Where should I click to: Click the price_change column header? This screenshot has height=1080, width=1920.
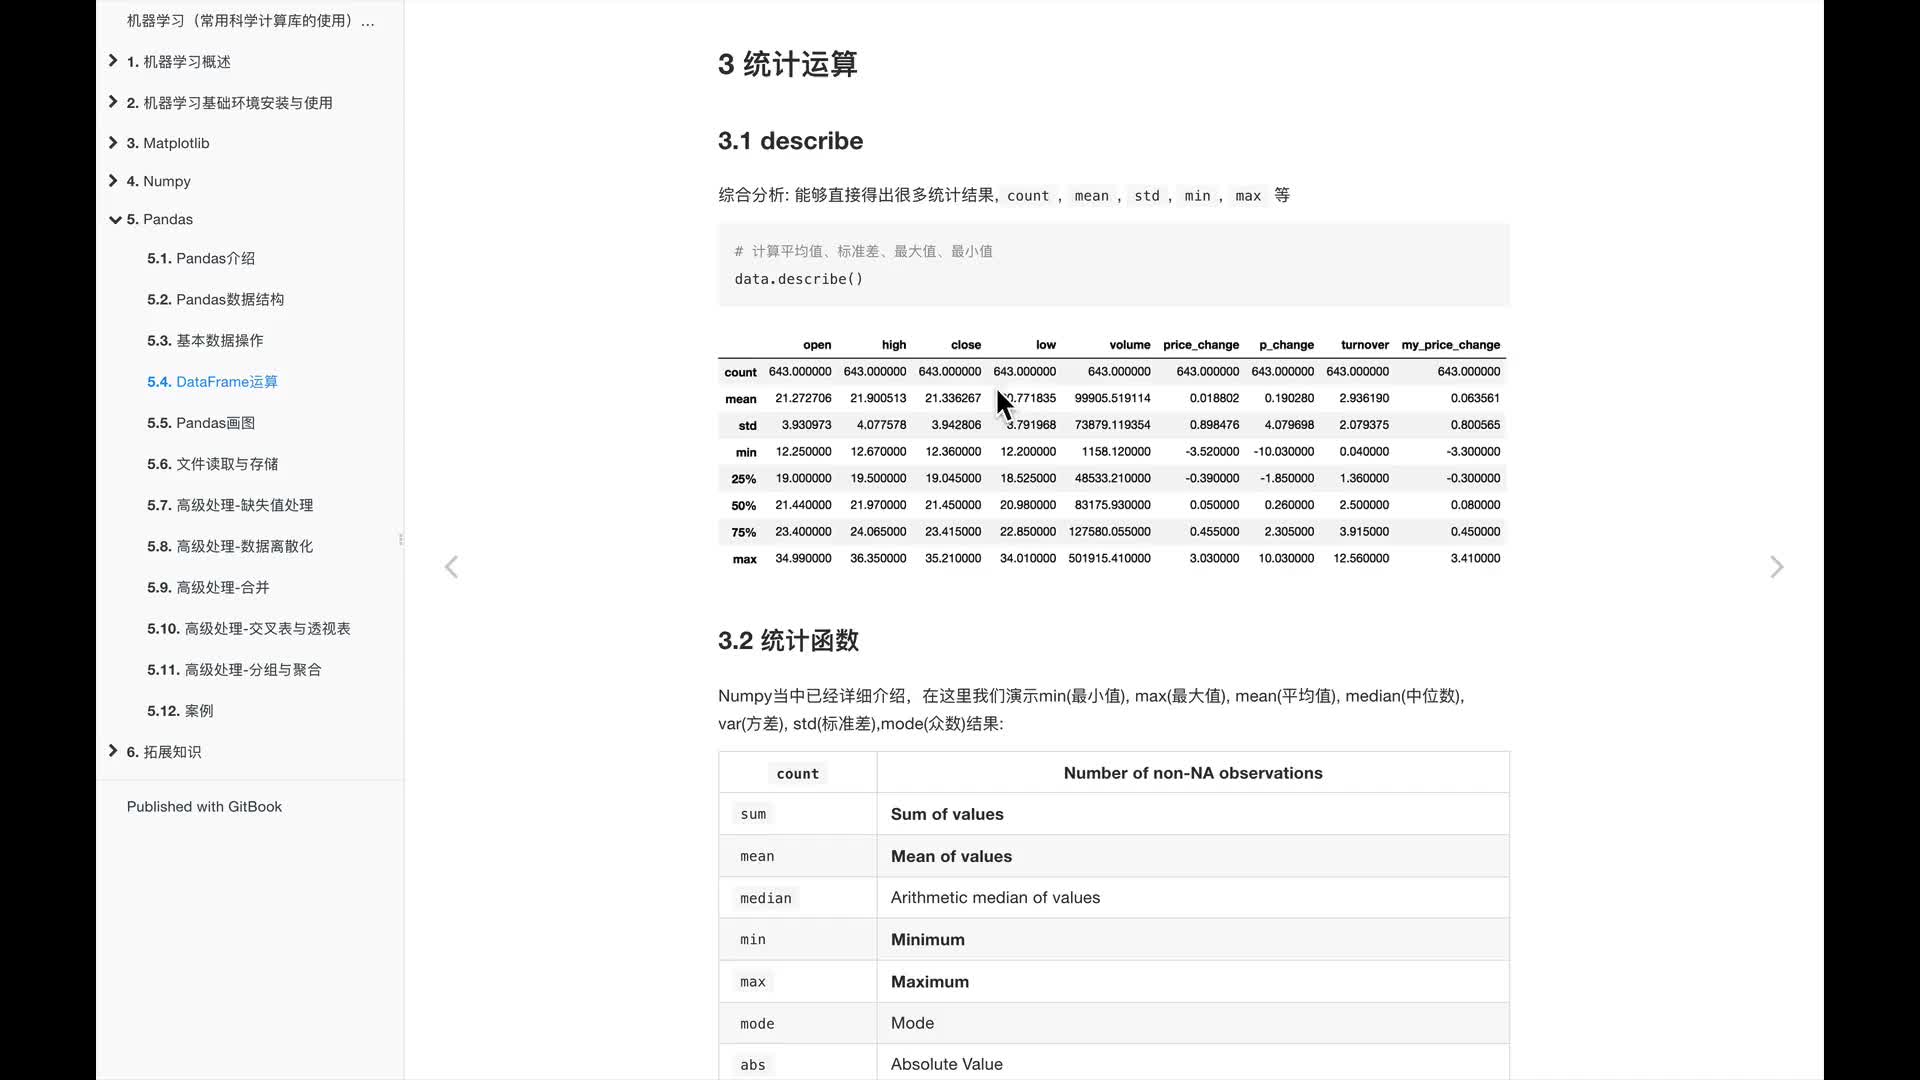pyautogui.click(x=1200, y=345)
